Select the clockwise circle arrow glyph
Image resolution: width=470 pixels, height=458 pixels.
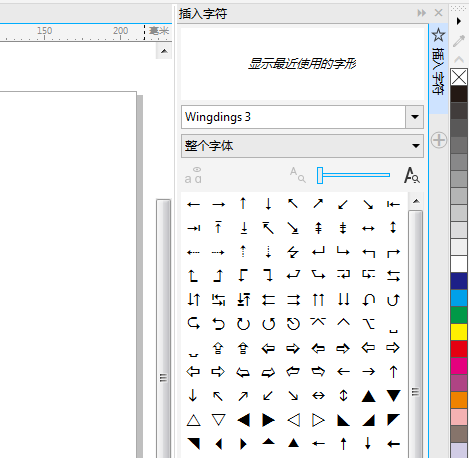pyautogui.click(x=243, y=323)
